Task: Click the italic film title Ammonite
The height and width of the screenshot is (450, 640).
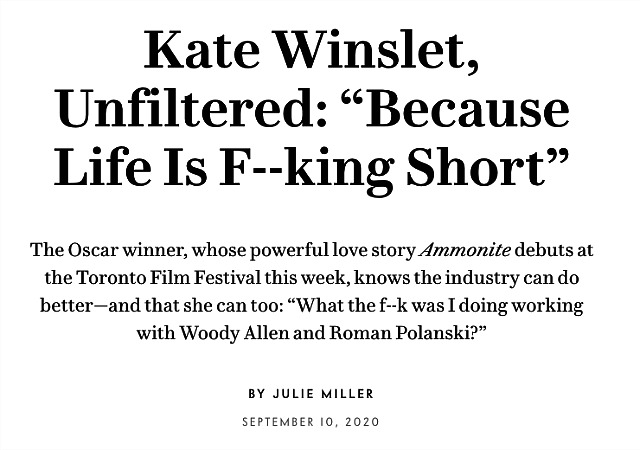Action: (x=465, y=250)
